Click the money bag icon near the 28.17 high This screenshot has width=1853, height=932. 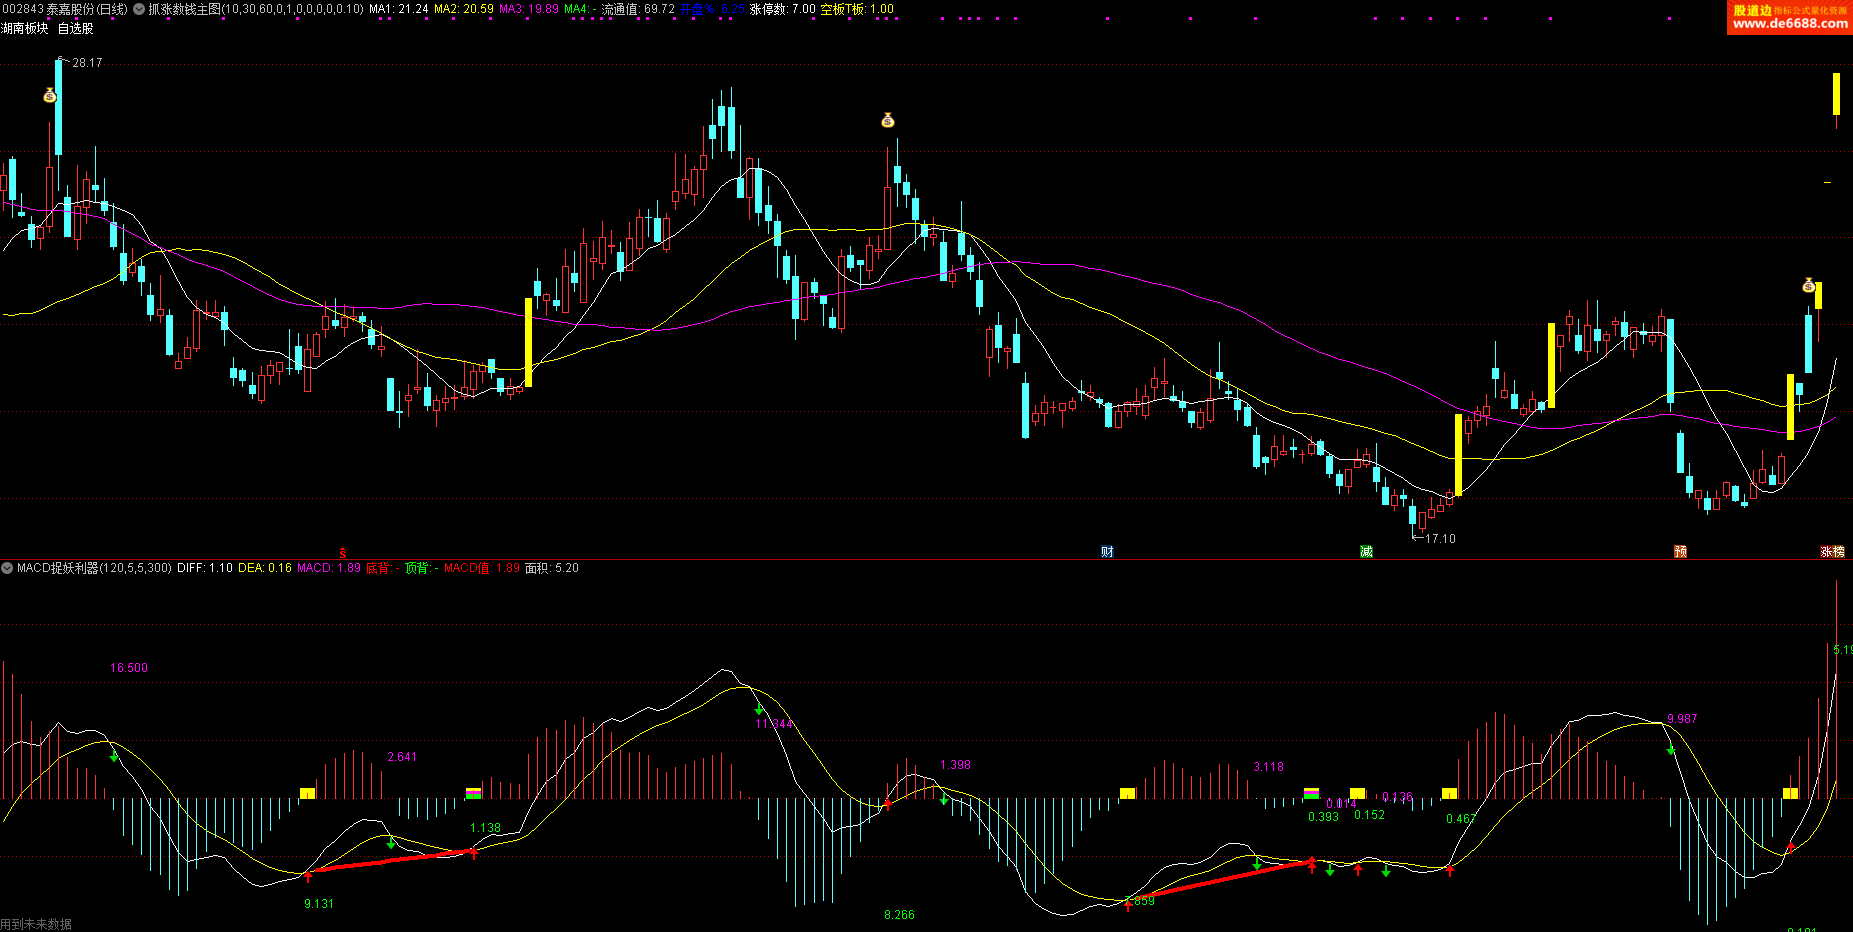pyautogui.click(x=50, y=96)
